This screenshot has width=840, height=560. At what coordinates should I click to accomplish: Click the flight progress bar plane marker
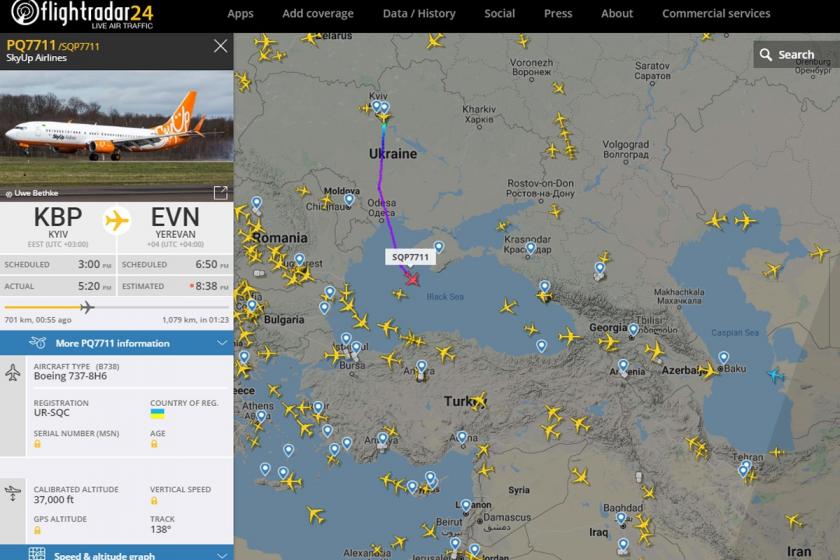coord(86,307)
